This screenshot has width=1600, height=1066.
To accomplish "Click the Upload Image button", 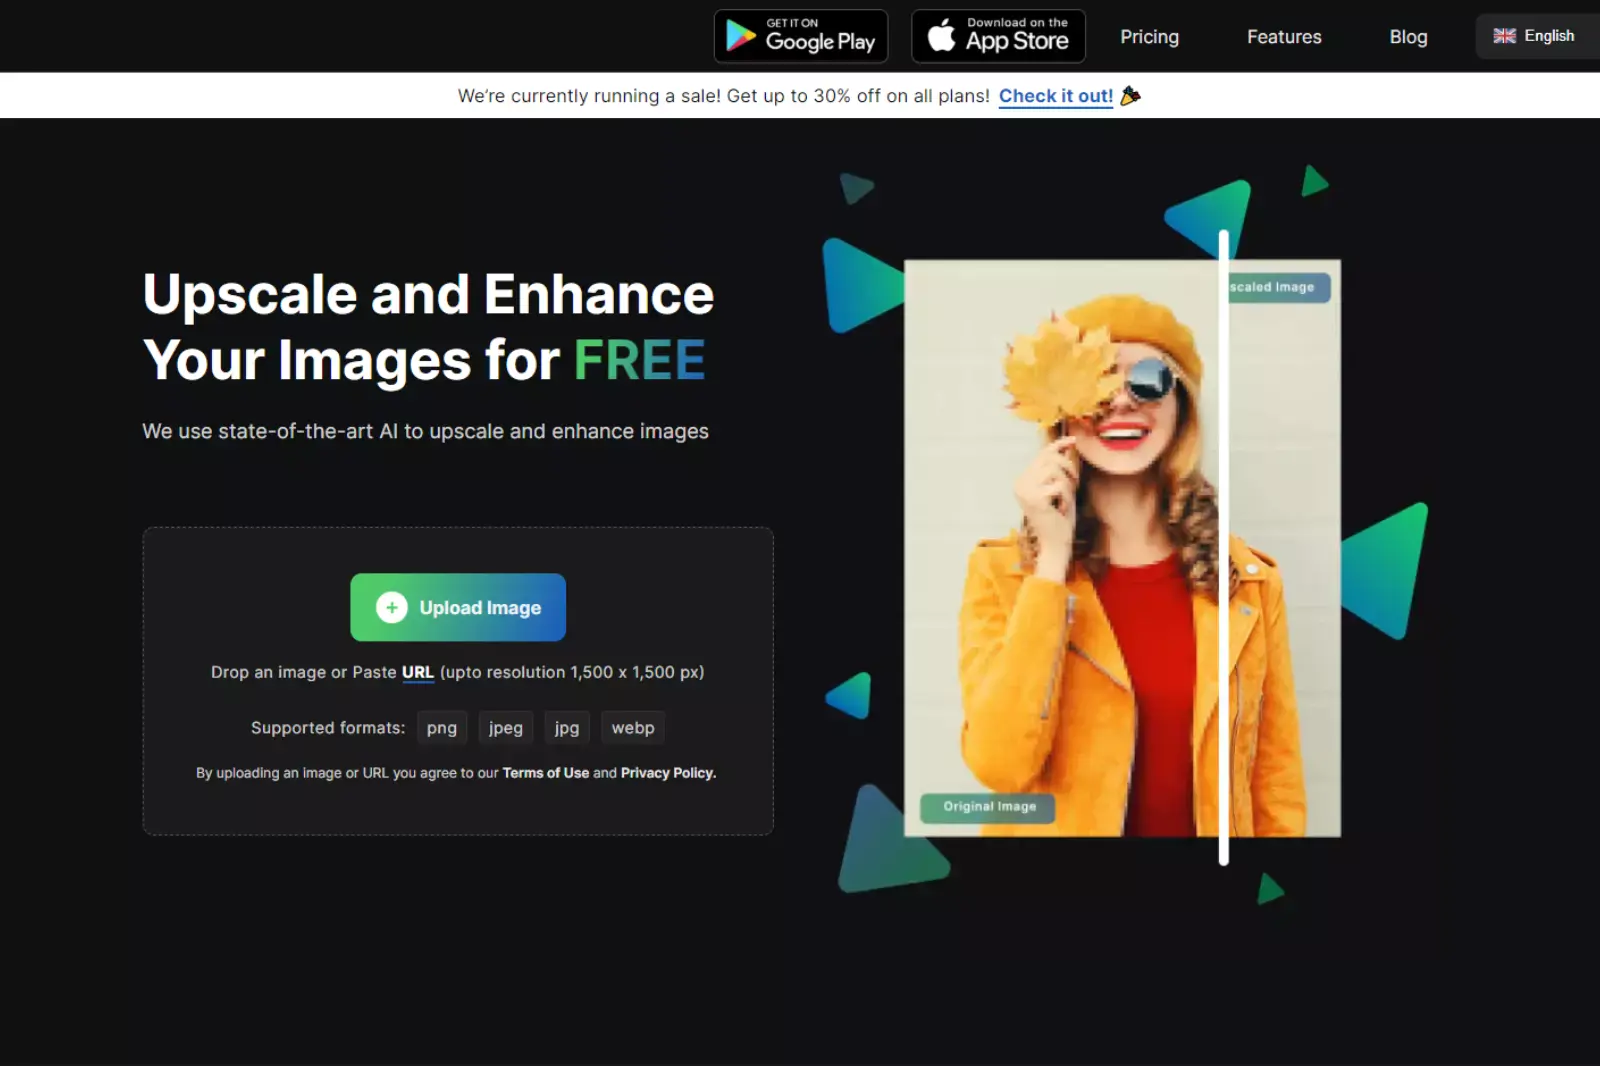I will point(458,607).
